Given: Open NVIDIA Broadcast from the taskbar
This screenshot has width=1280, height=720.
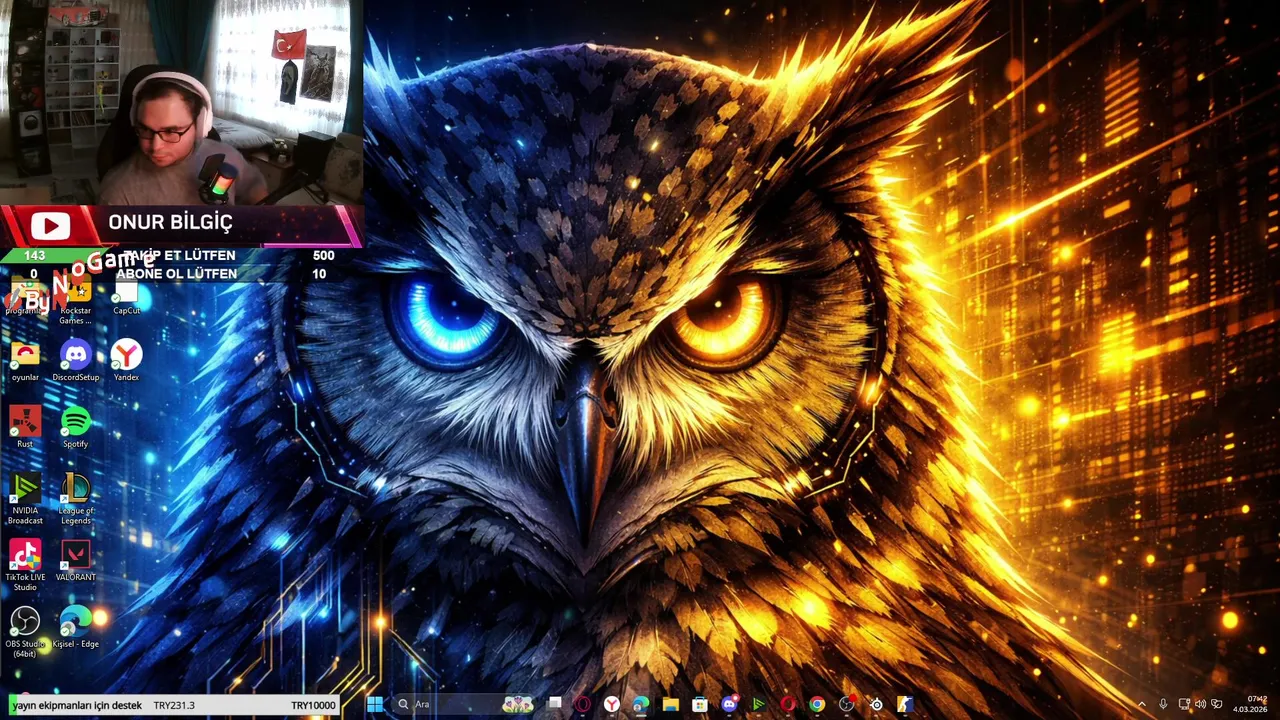Looking at the screenshot, I should tap(759, 705).
